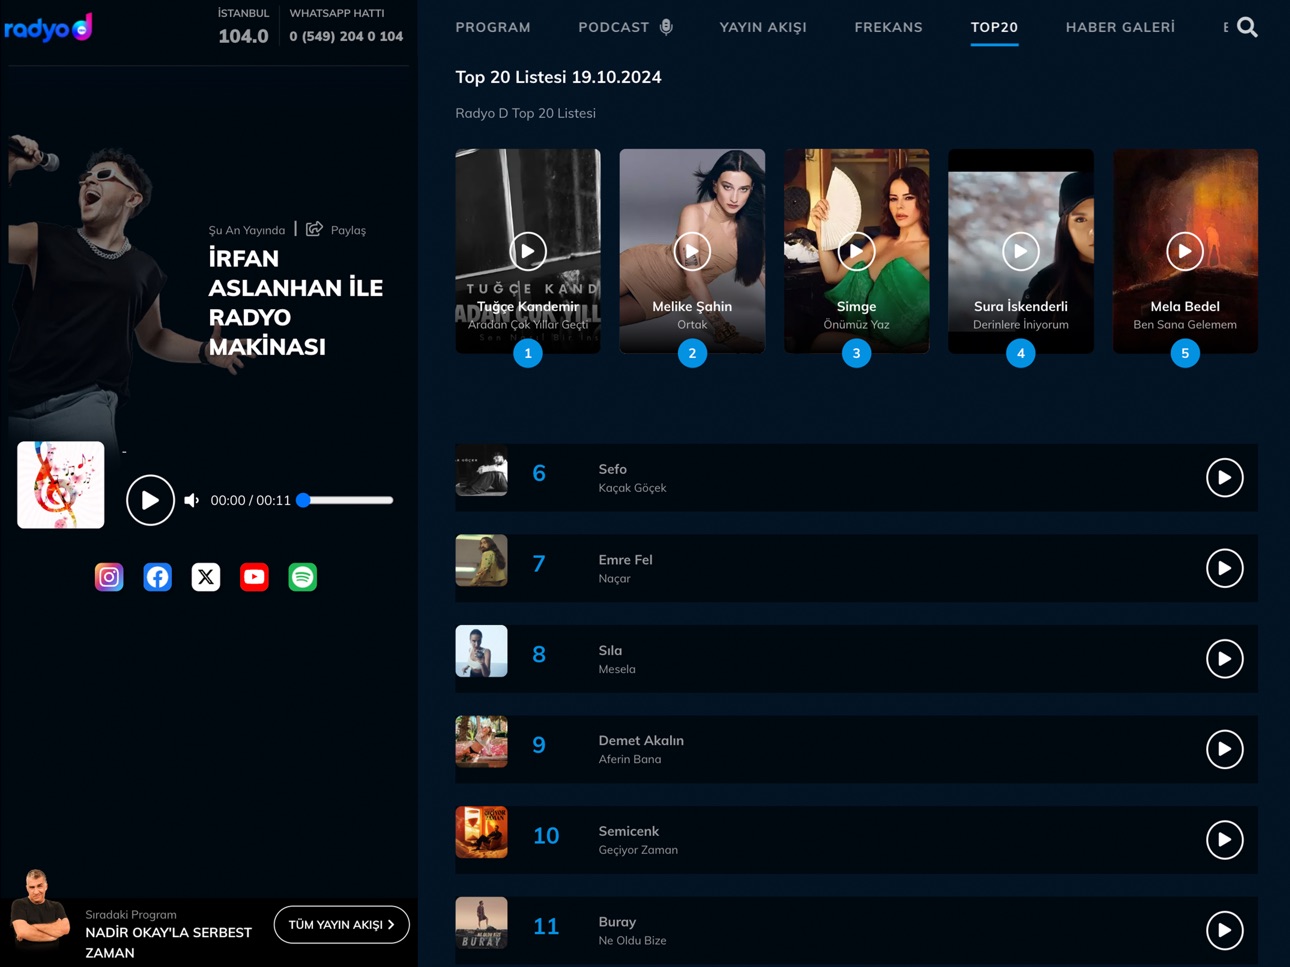The height and width of the screenshot is (967, 1290).
Task: Click the 'Mela Bedel' card title
Action: point(1185,307)
